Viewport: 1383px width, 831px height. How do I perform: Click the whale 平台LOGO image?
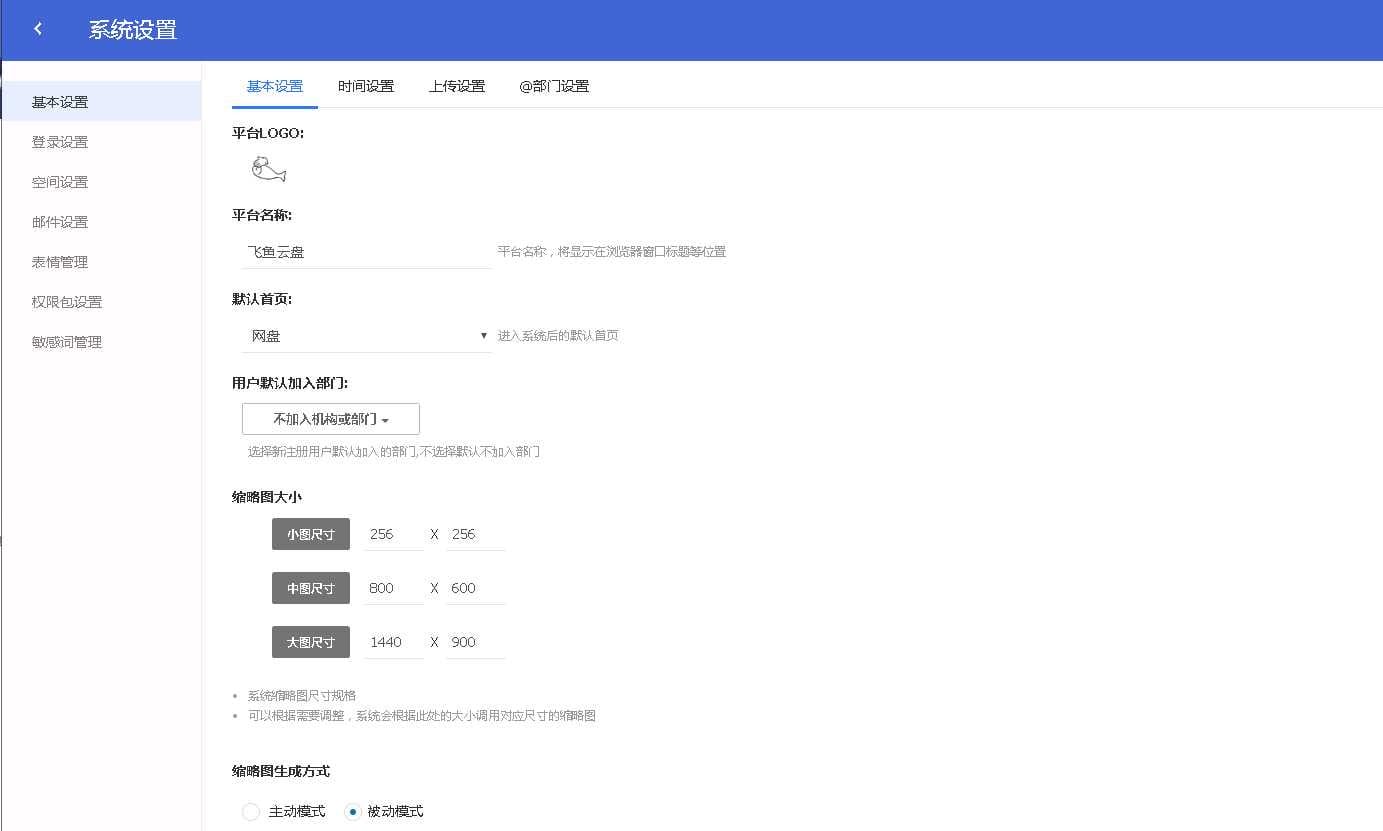tap(269, 169)
